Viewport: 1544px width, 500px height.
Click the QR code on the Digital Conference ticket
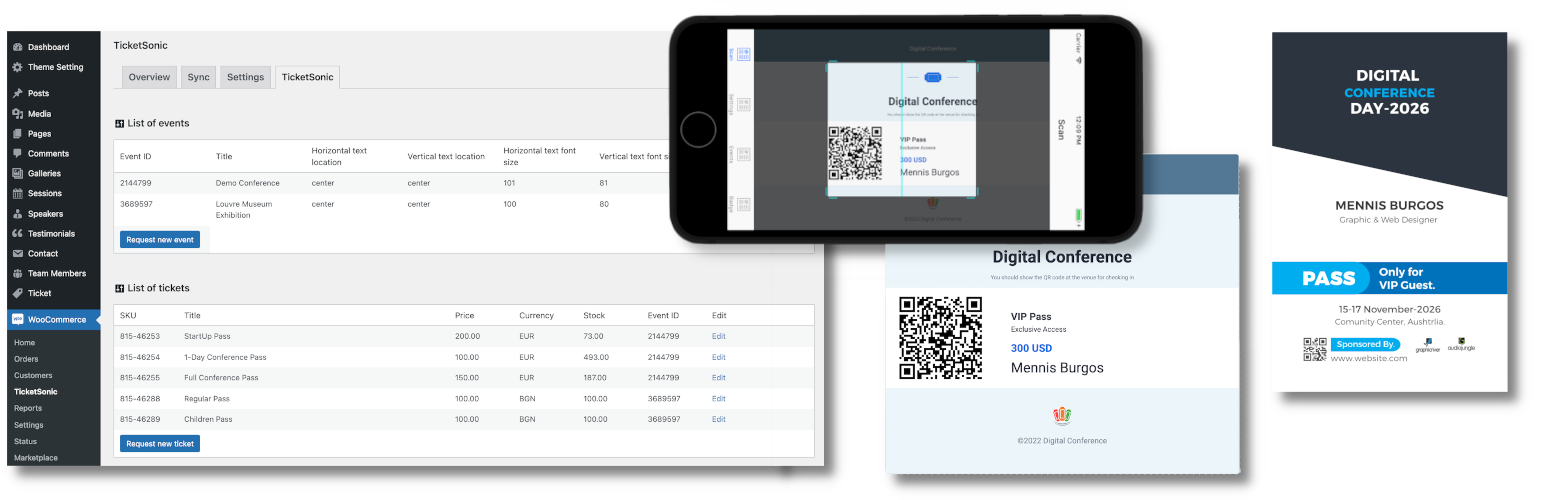tap(940, 337)
